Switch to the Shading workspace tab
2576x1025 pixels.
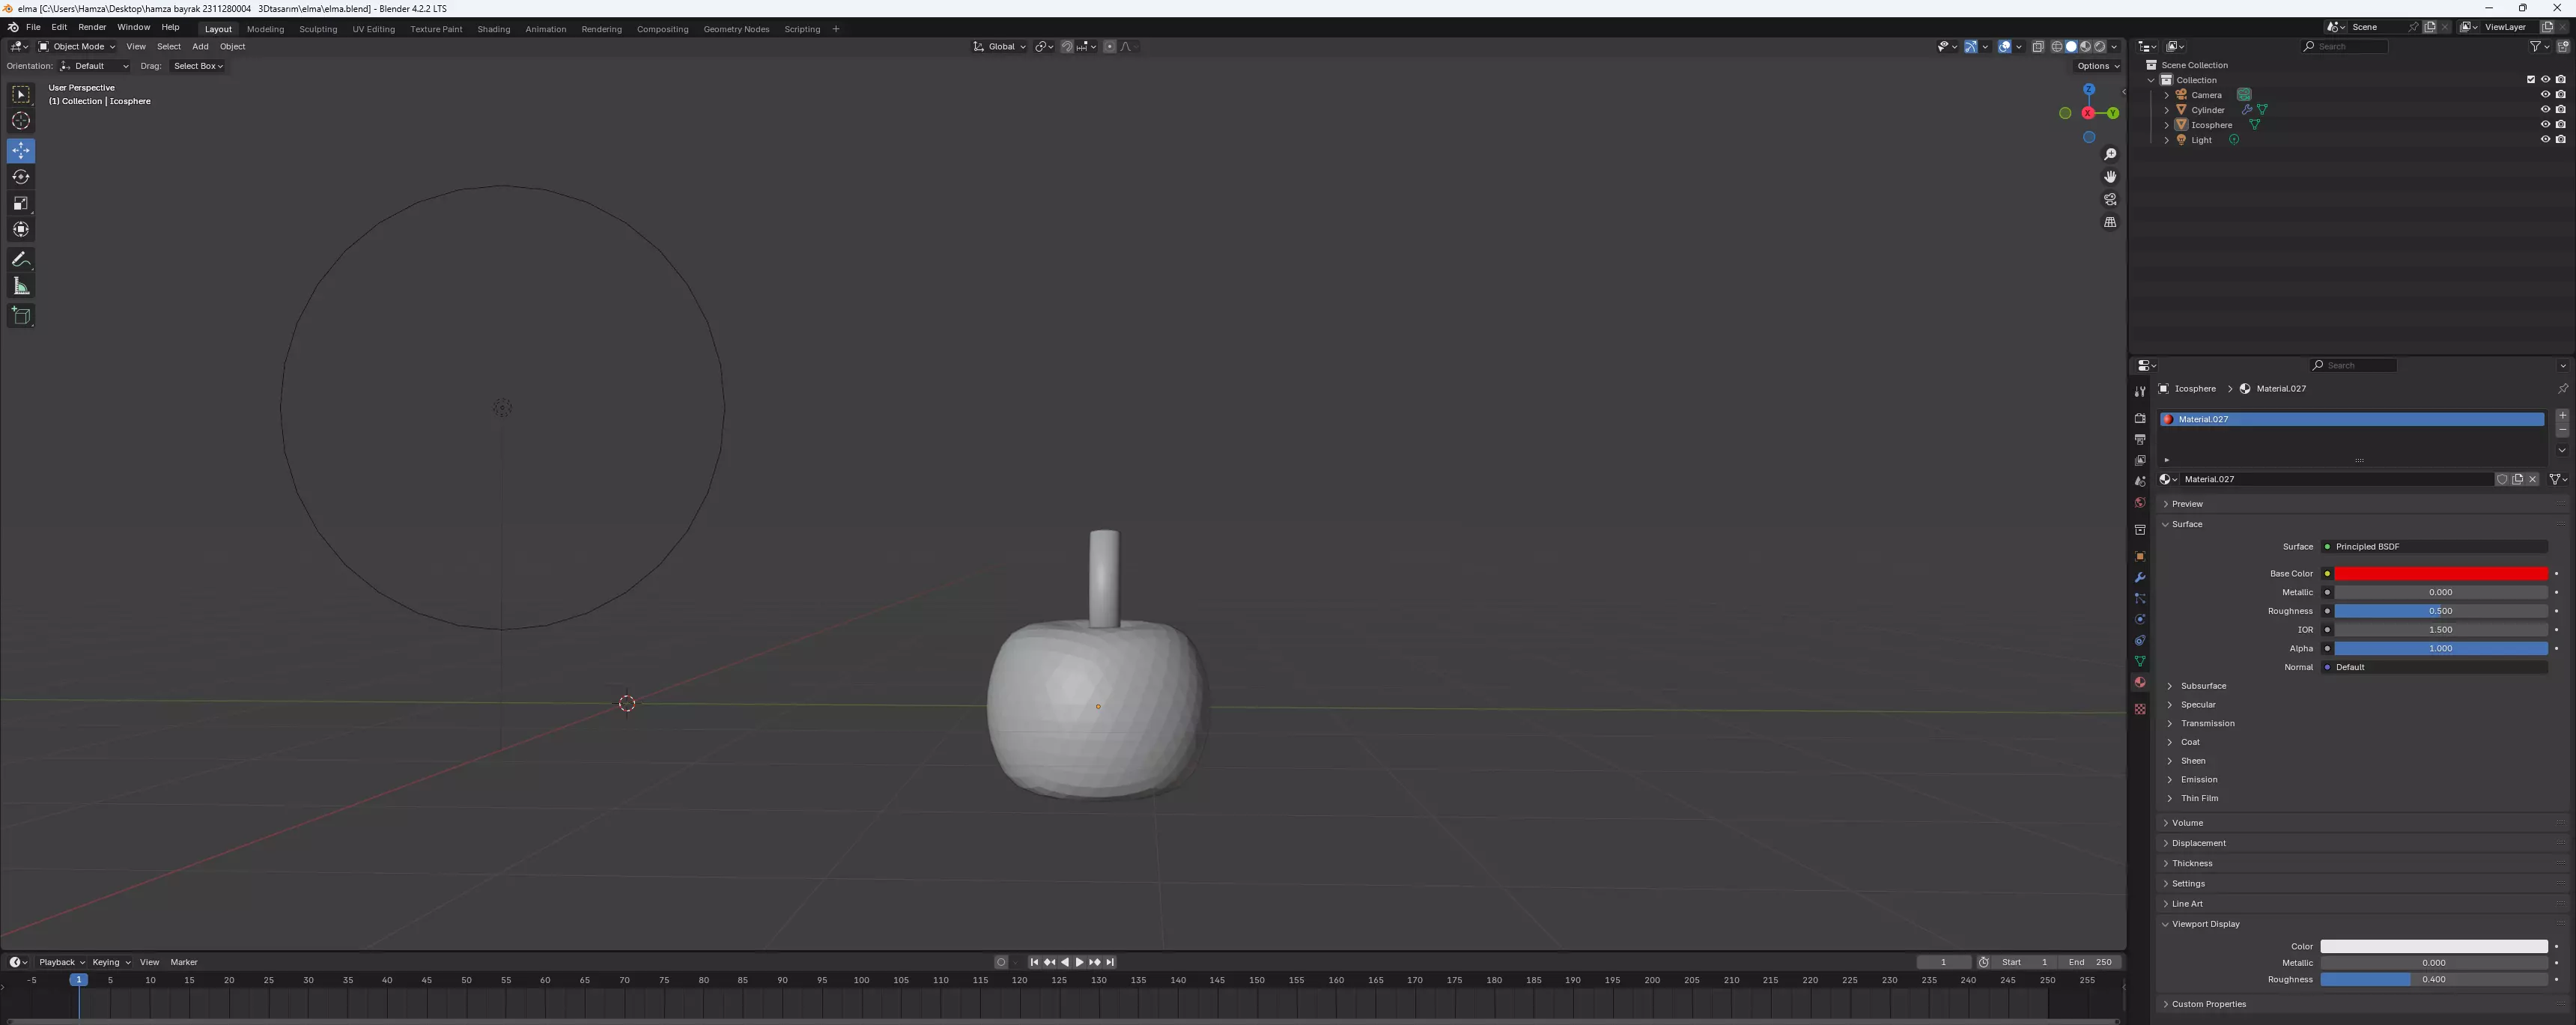[493, 29]
